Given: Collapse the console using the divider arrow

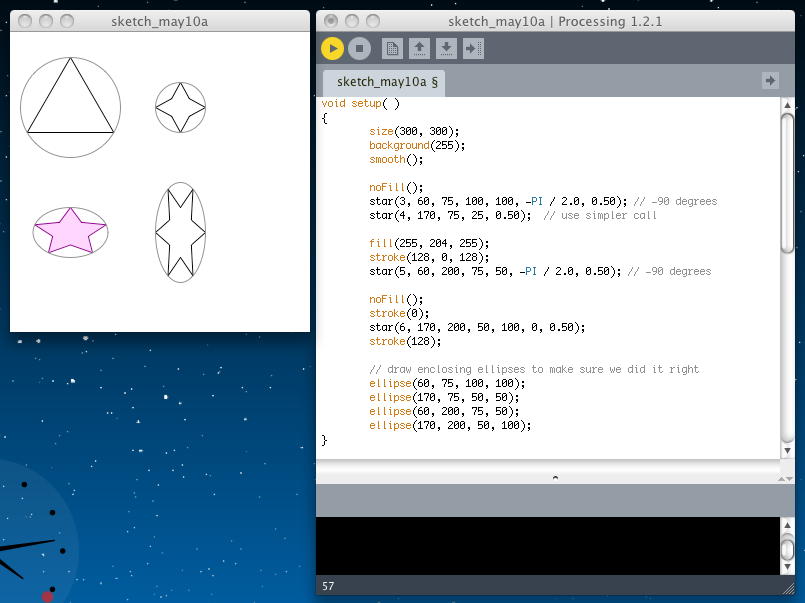Looking at the screenshot, I should point(556,478).
